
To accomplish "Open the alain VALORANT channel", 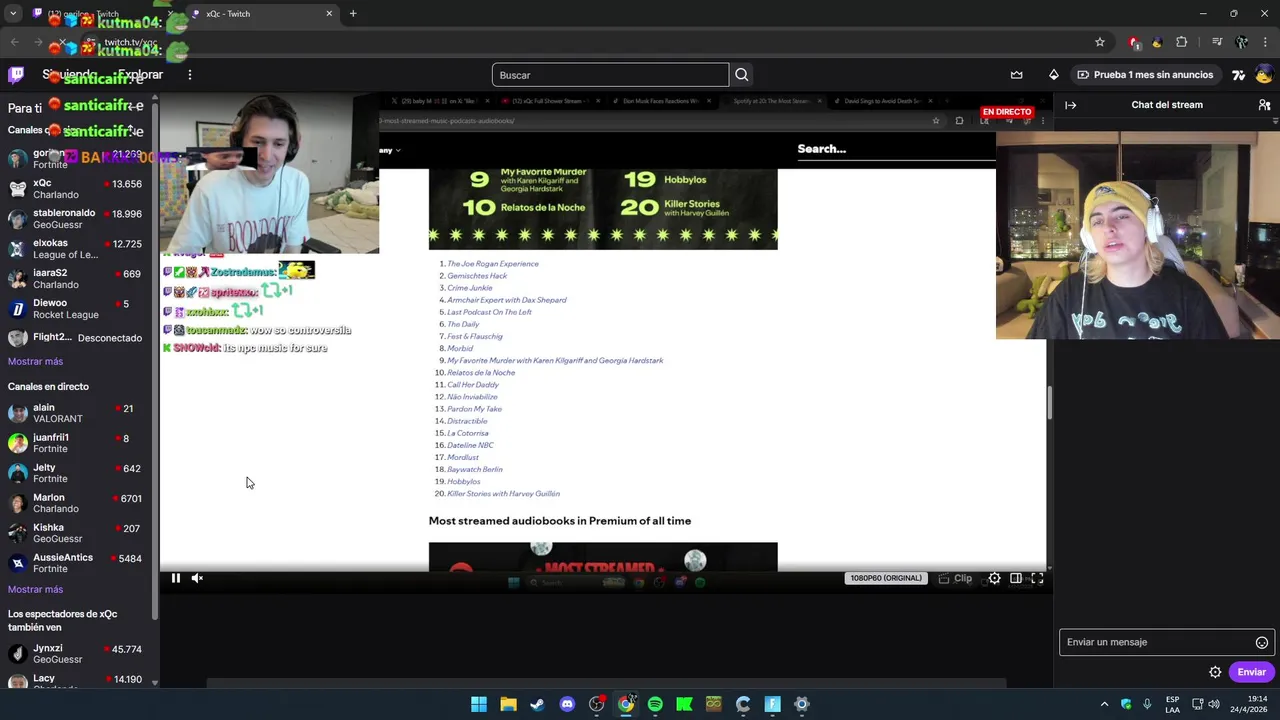I will (x=76, y=414).
